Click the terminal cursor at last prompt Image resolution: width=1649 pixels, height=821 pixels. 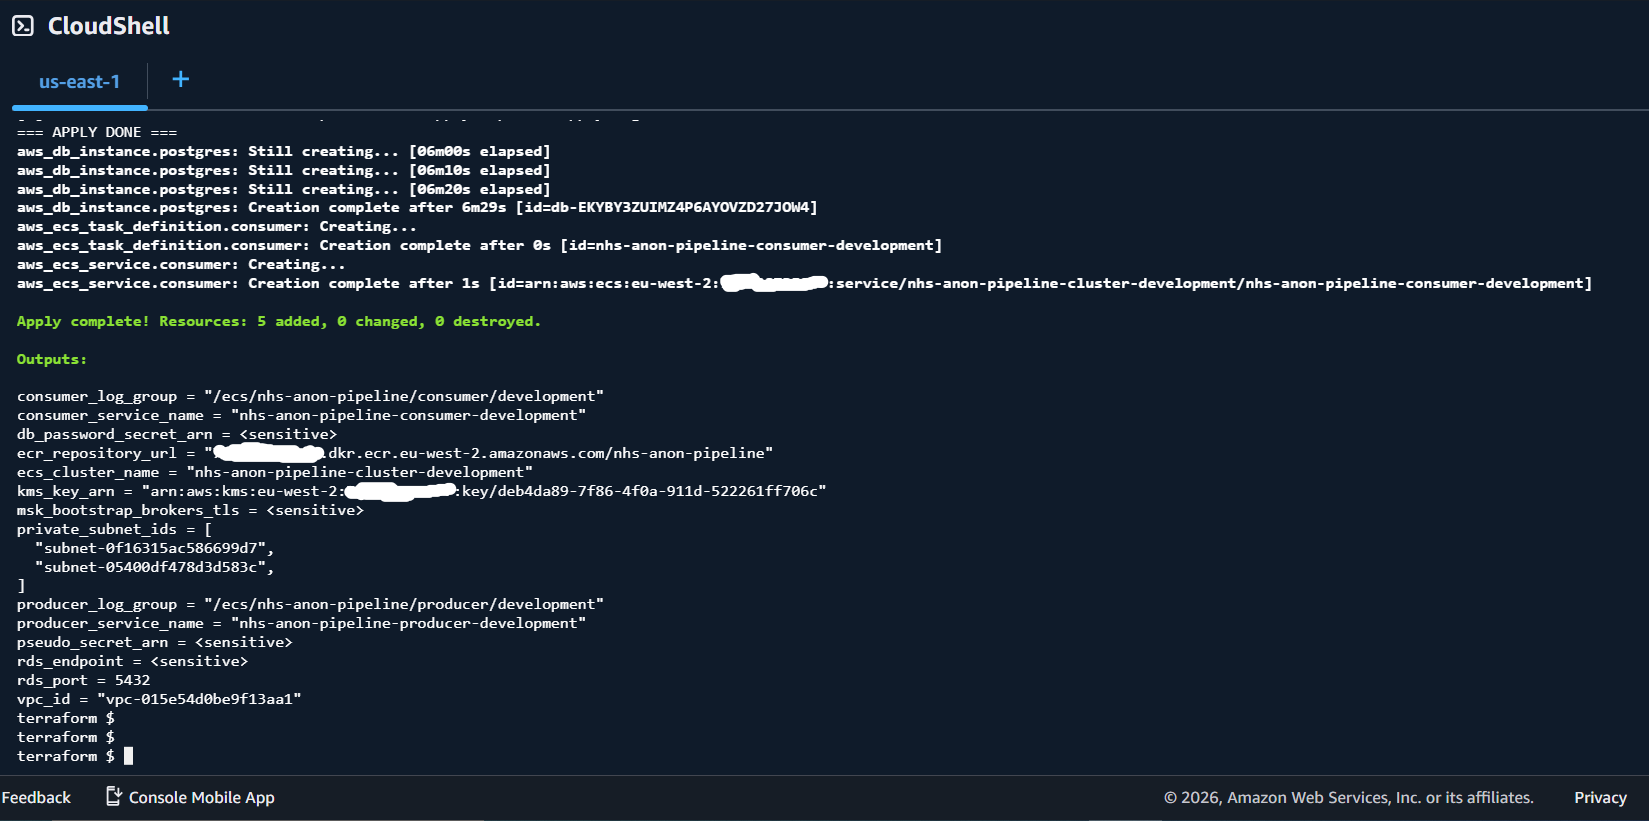tap(128, 756)
